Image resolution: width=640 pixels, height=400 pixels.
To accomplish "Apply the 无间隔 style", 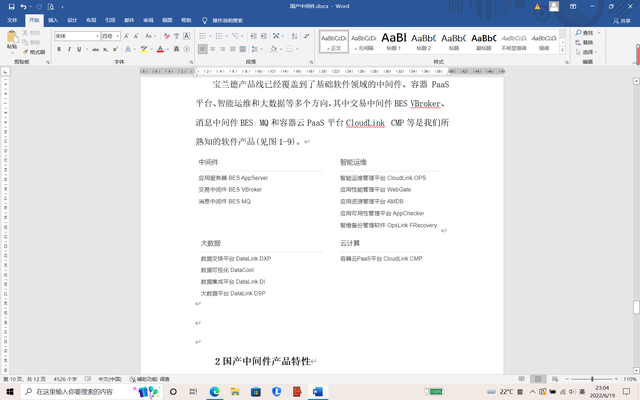I will point(364,42).
